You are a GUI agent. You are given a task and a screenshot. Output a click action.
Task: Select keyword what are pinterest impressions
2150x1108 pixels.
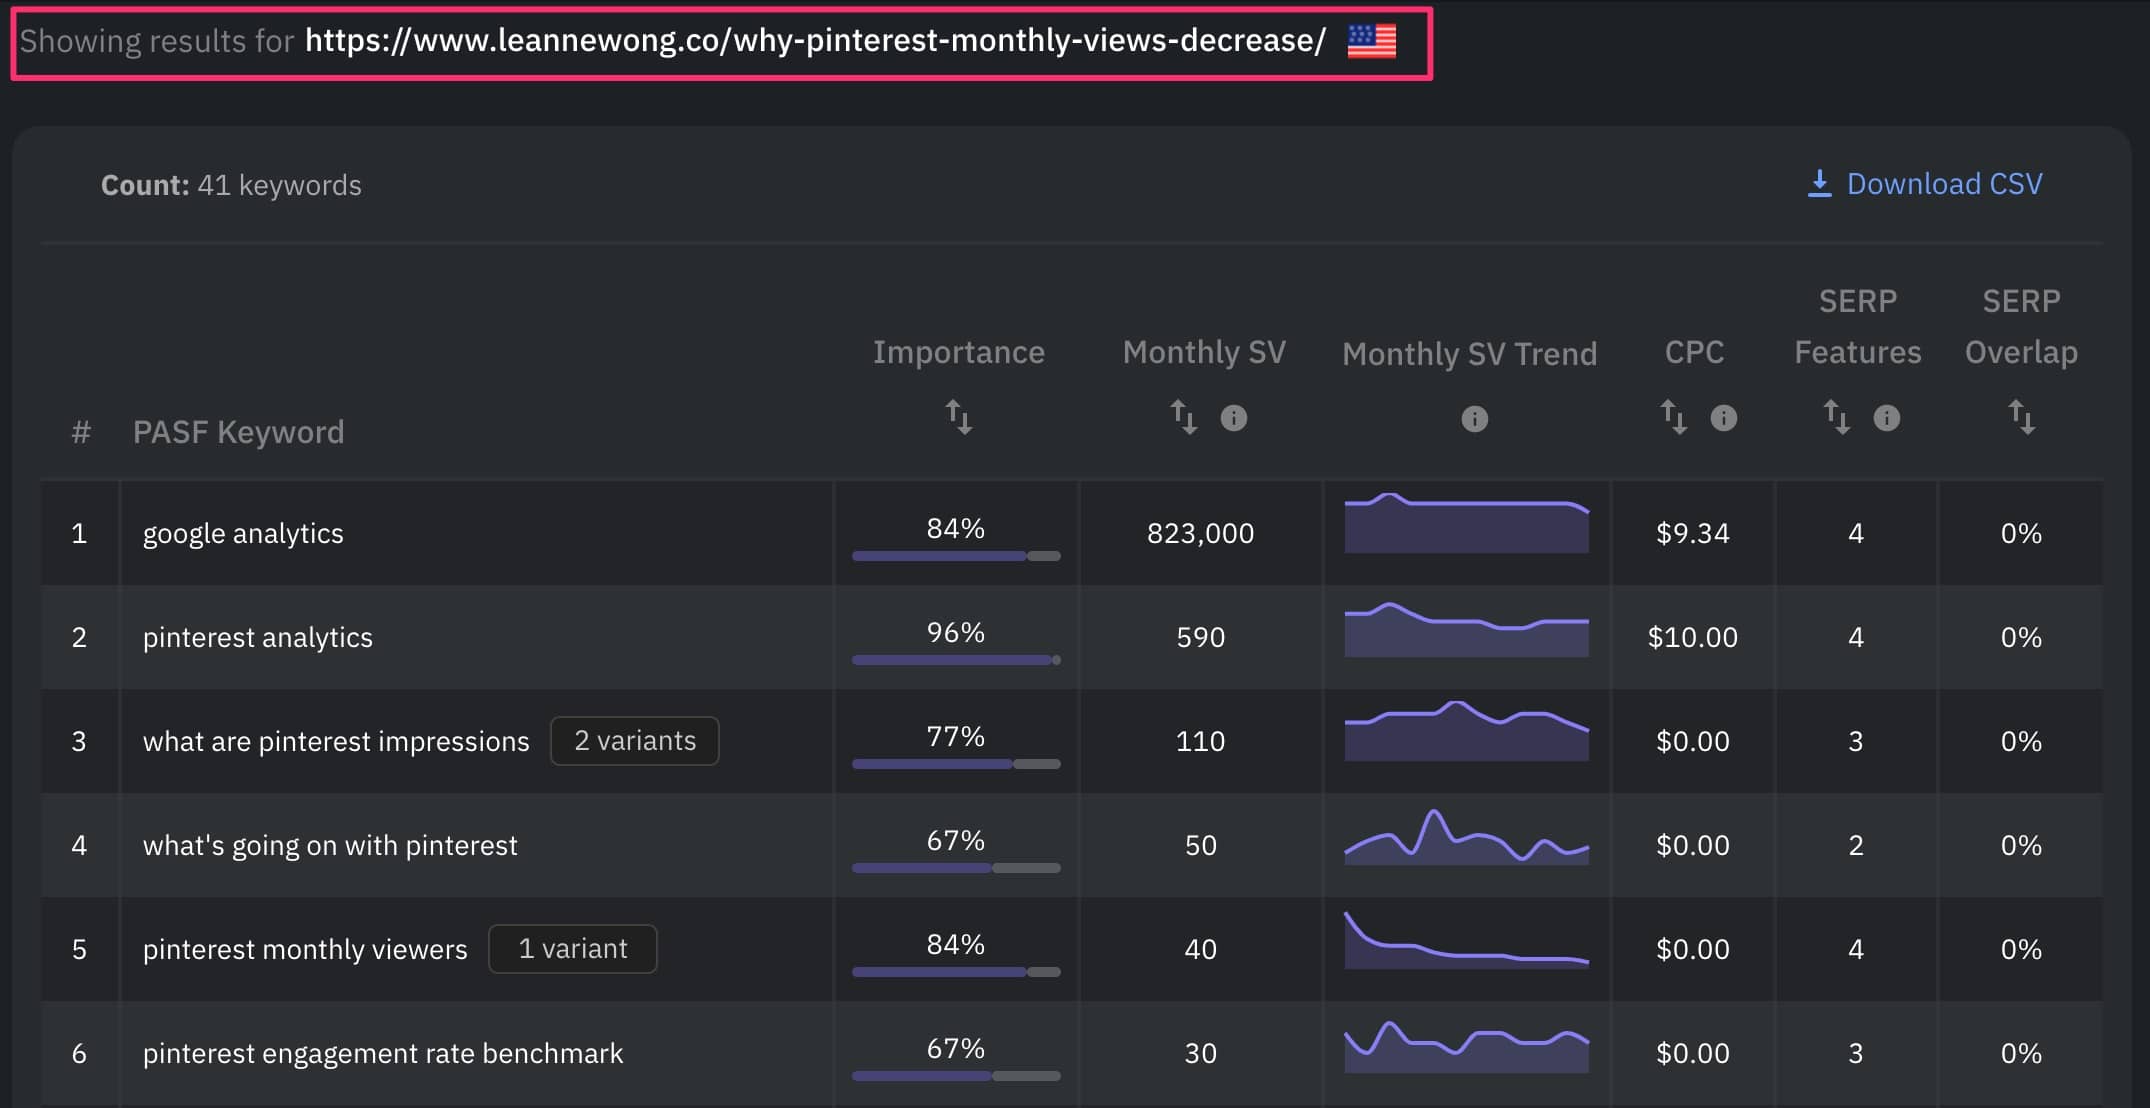point(336,741)
